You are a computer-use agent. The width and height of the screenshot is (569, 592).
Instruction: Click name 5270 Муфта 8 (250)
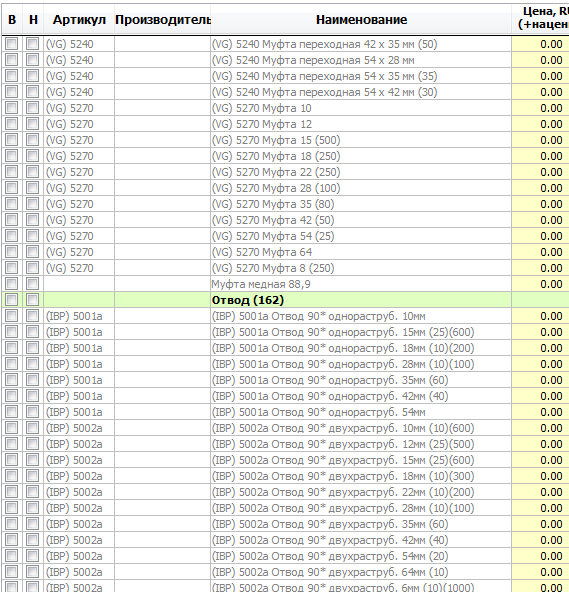pyautogui.click(x=273, y=268)
